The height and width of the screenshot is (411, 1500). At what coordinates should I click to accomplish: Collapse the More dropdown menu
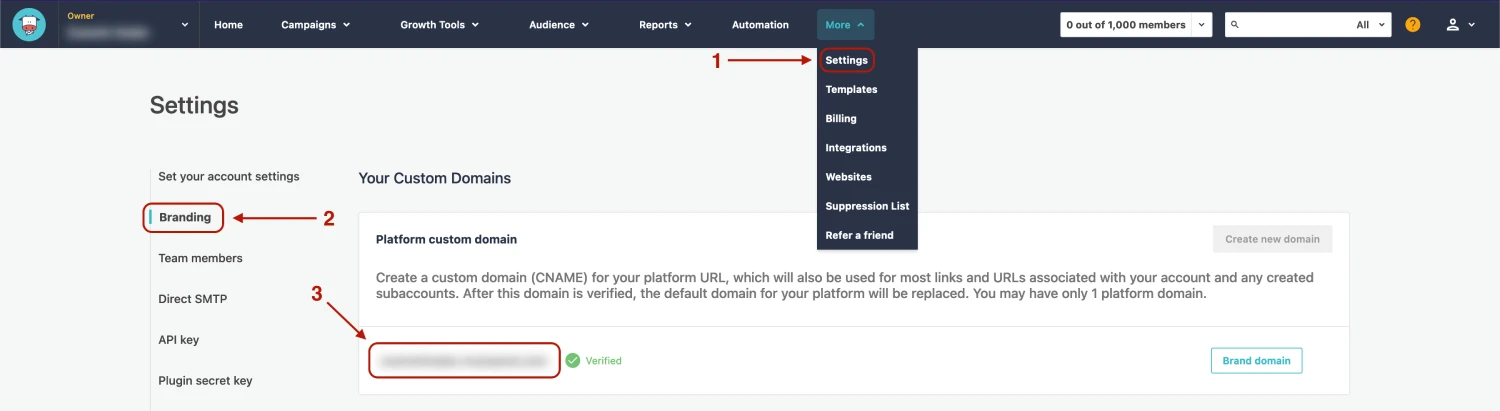[x=846, y=24]
